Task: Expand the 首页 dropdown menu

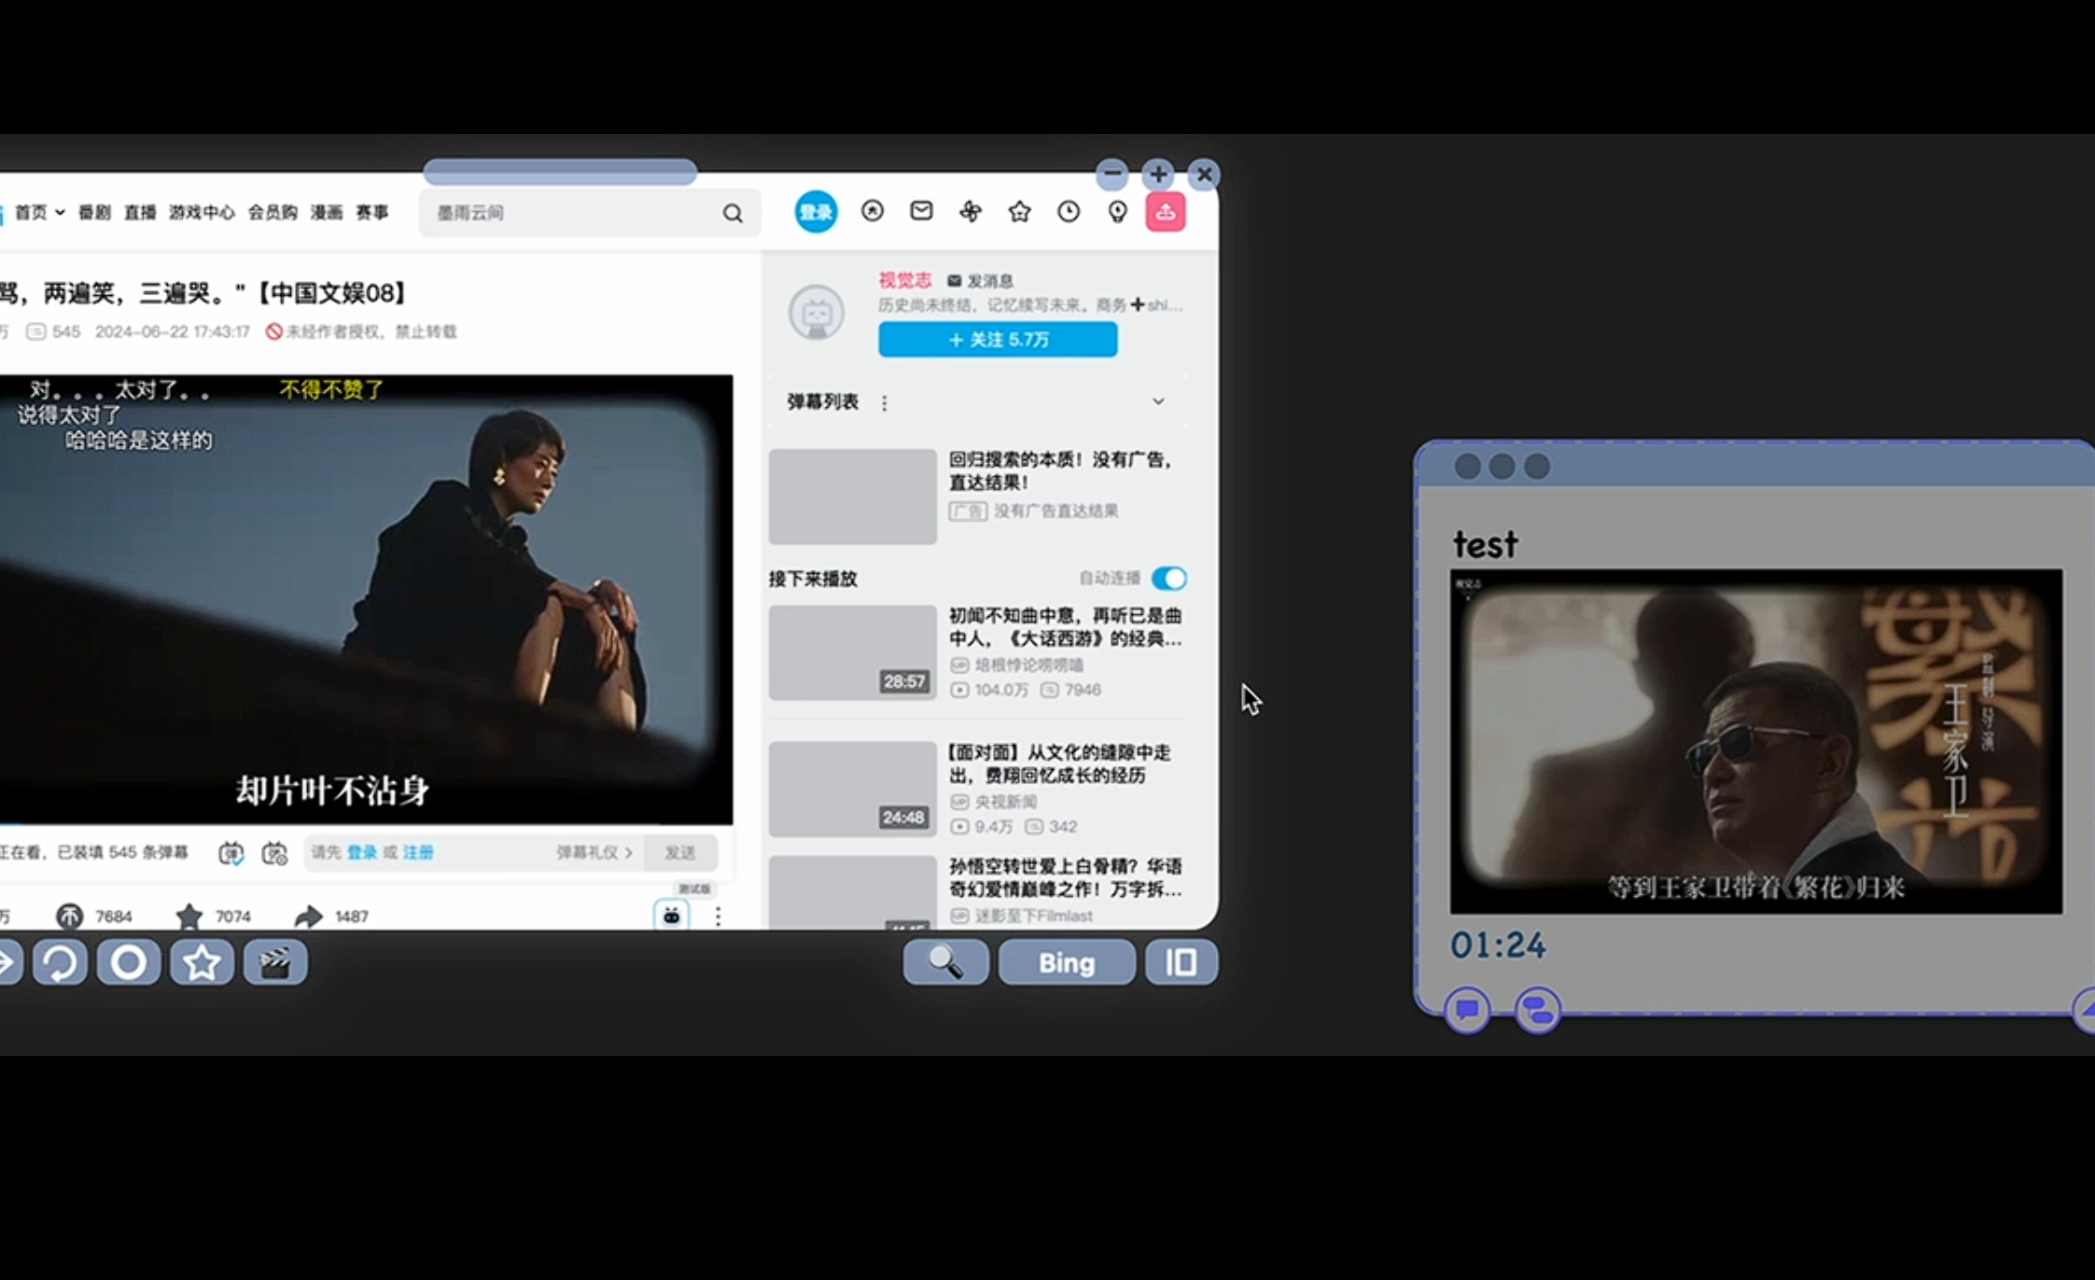Action: pos(39,212)
